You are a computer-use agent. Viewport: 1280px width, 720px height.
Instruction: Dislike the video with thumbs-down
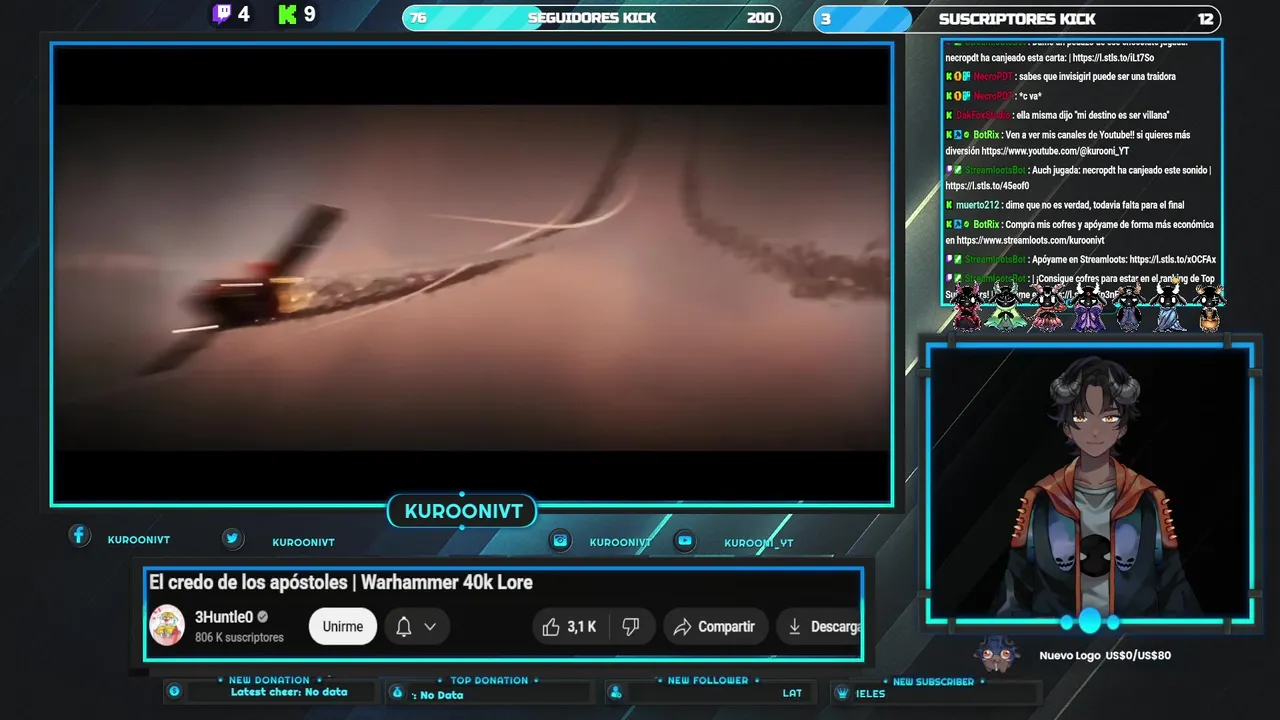[x=631, y=627]
